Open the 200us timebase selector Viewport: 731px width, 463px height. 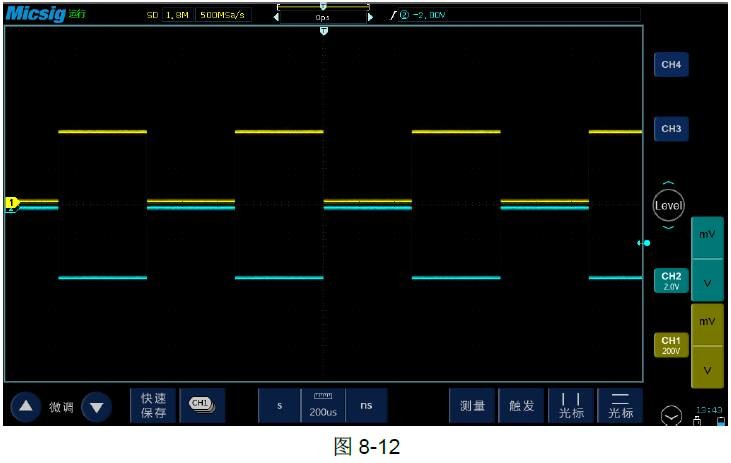click(322, 405)
